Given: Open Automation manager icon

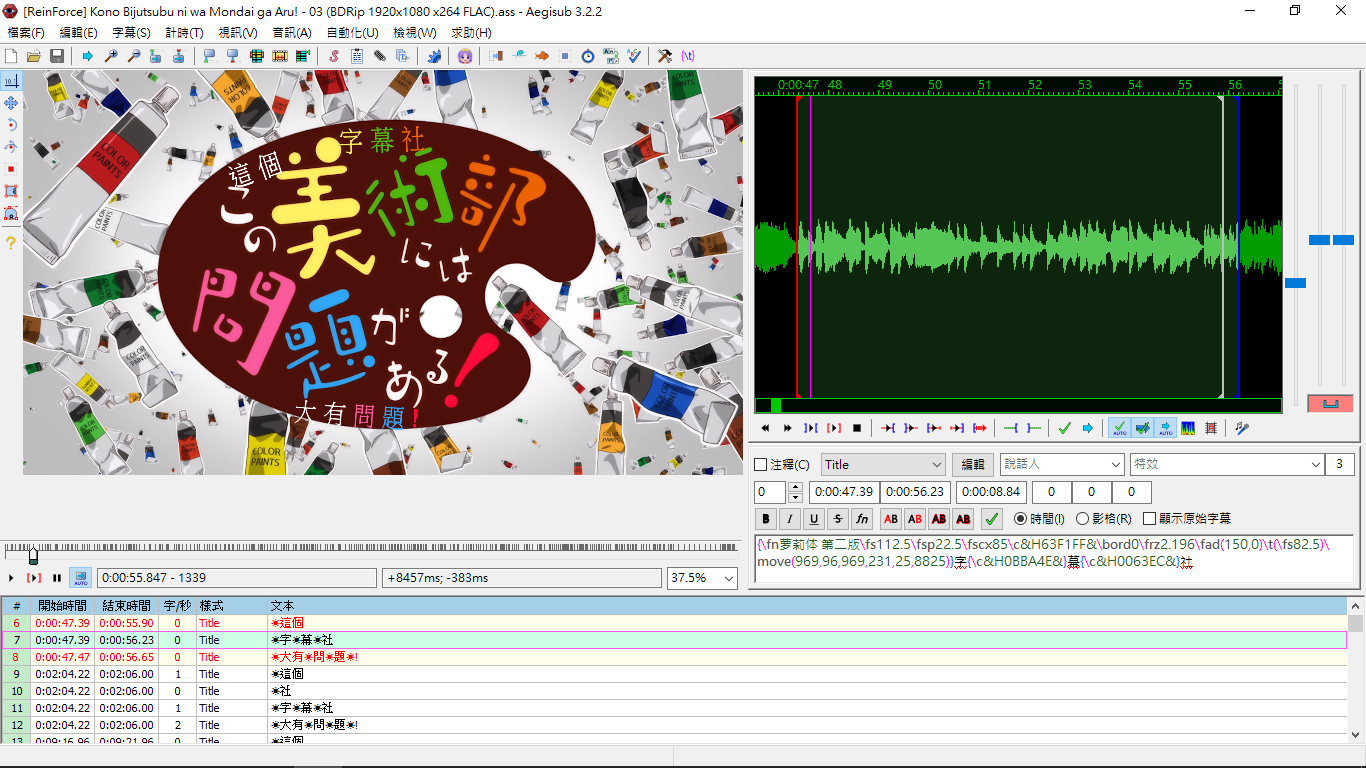Looking at the screenshot, I should (434, 56).
